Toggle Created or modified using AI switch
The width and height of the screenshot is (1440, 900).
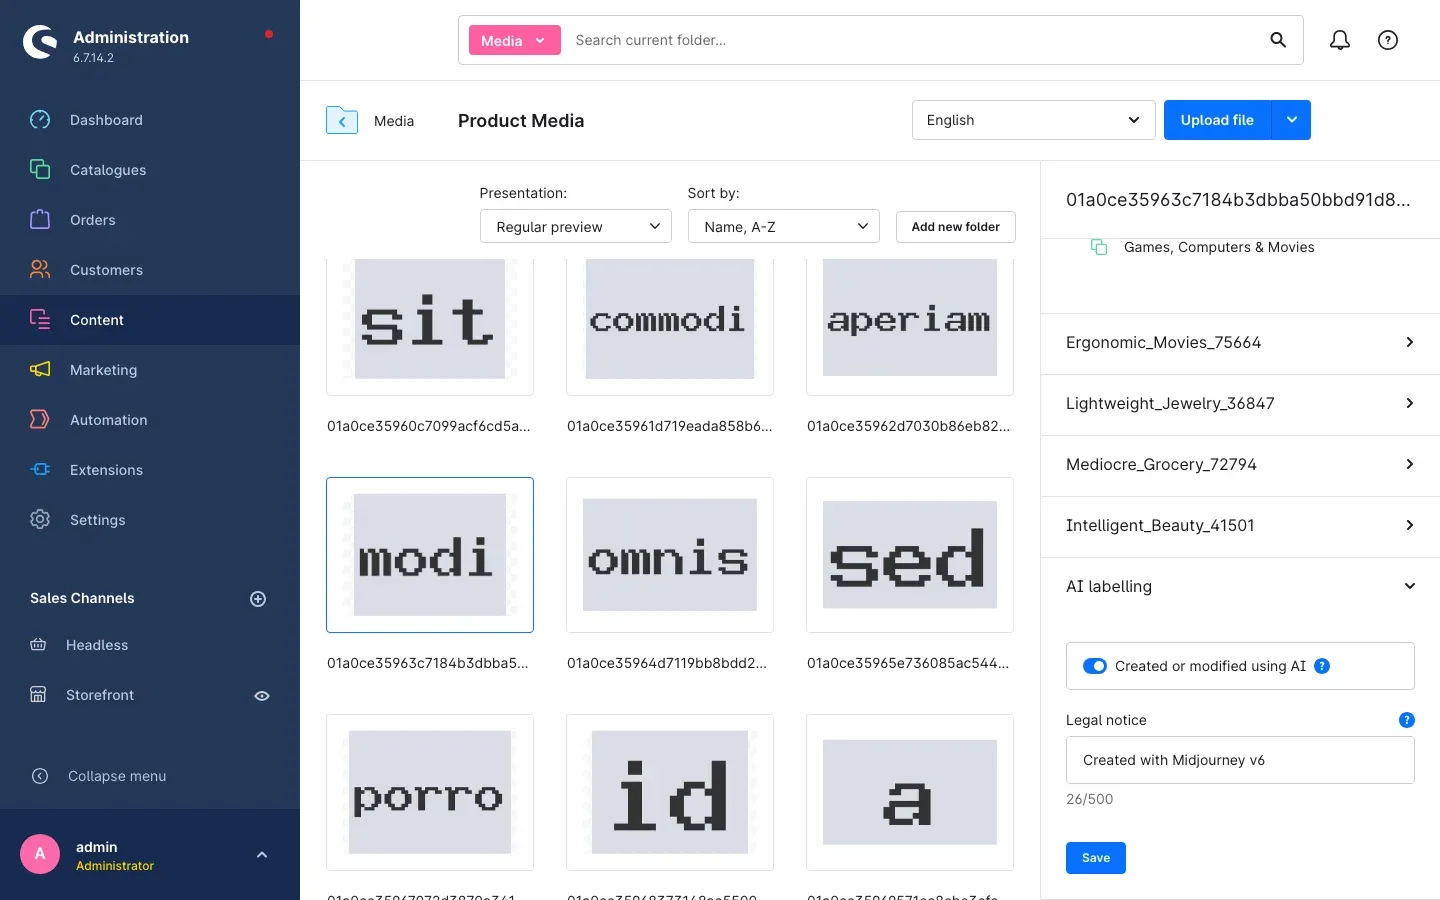point(1095,666)
